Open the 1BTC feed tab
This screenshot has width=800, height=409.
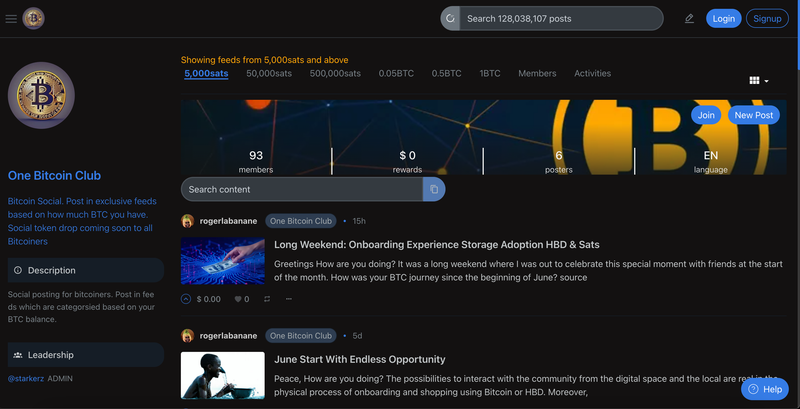(490, 73)
